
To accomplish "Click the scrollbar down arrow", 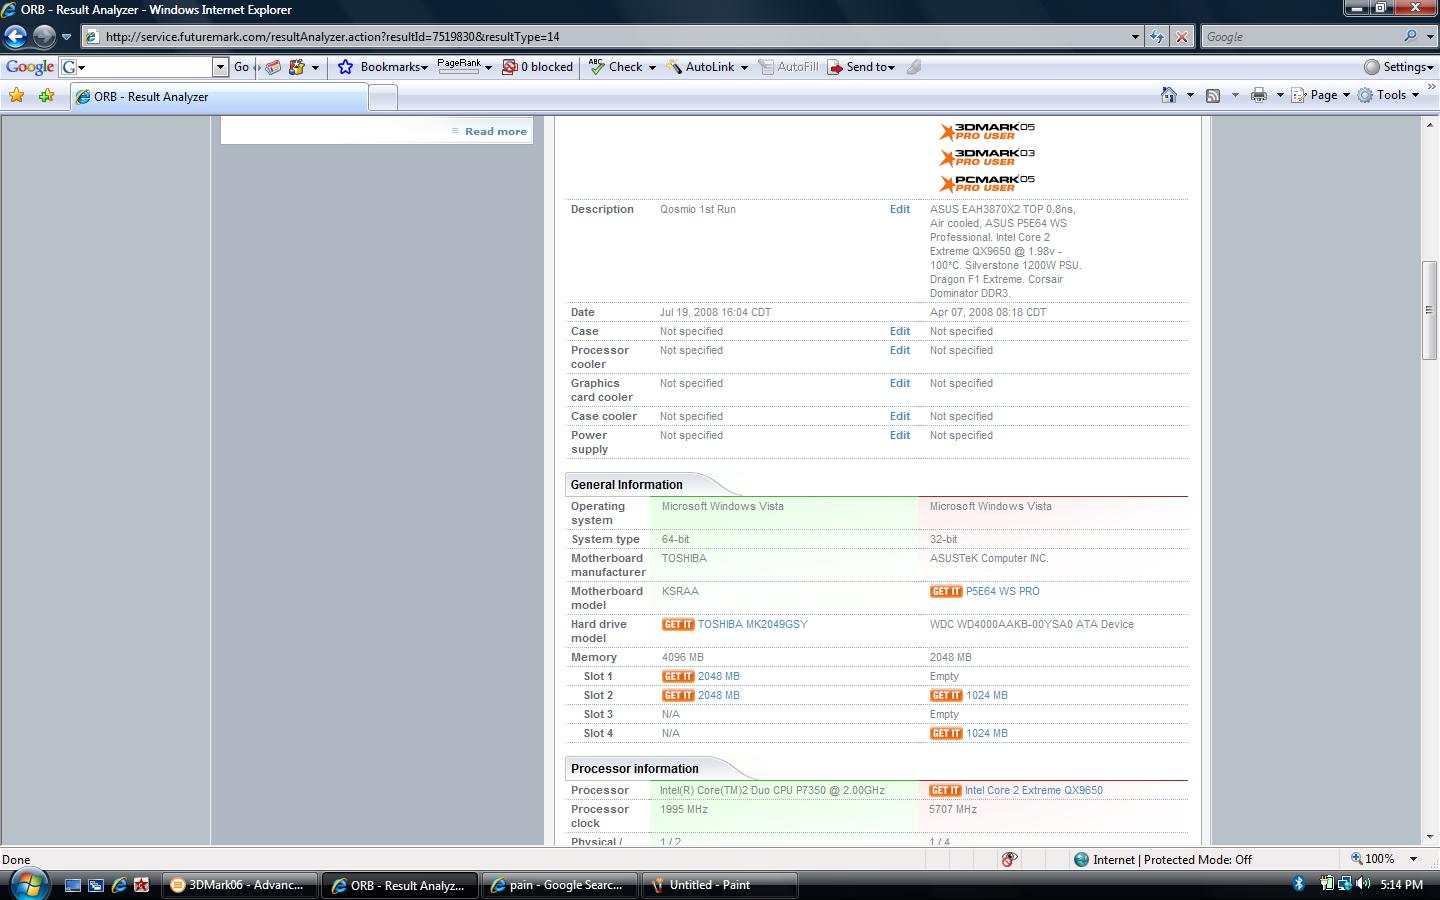I will click(x=1429, y=837).
